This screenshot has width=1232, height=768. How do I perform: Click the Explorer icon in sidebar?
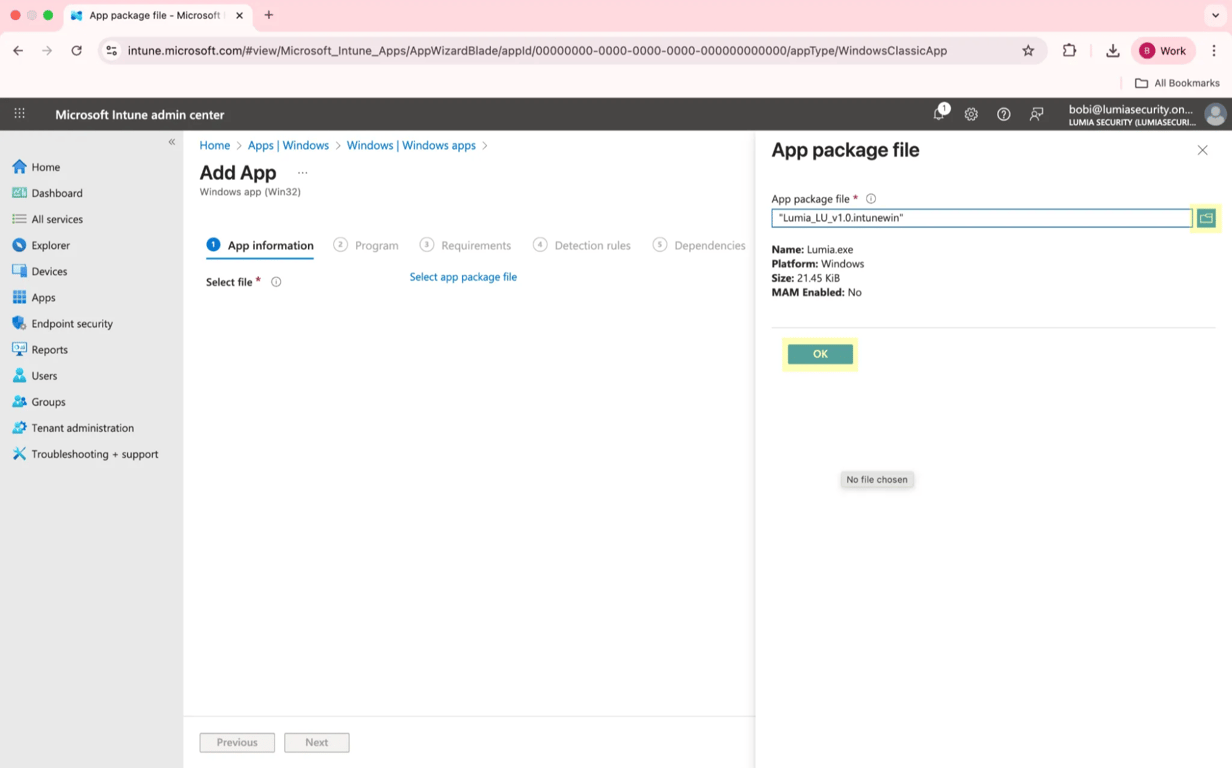tap(19, 245)
